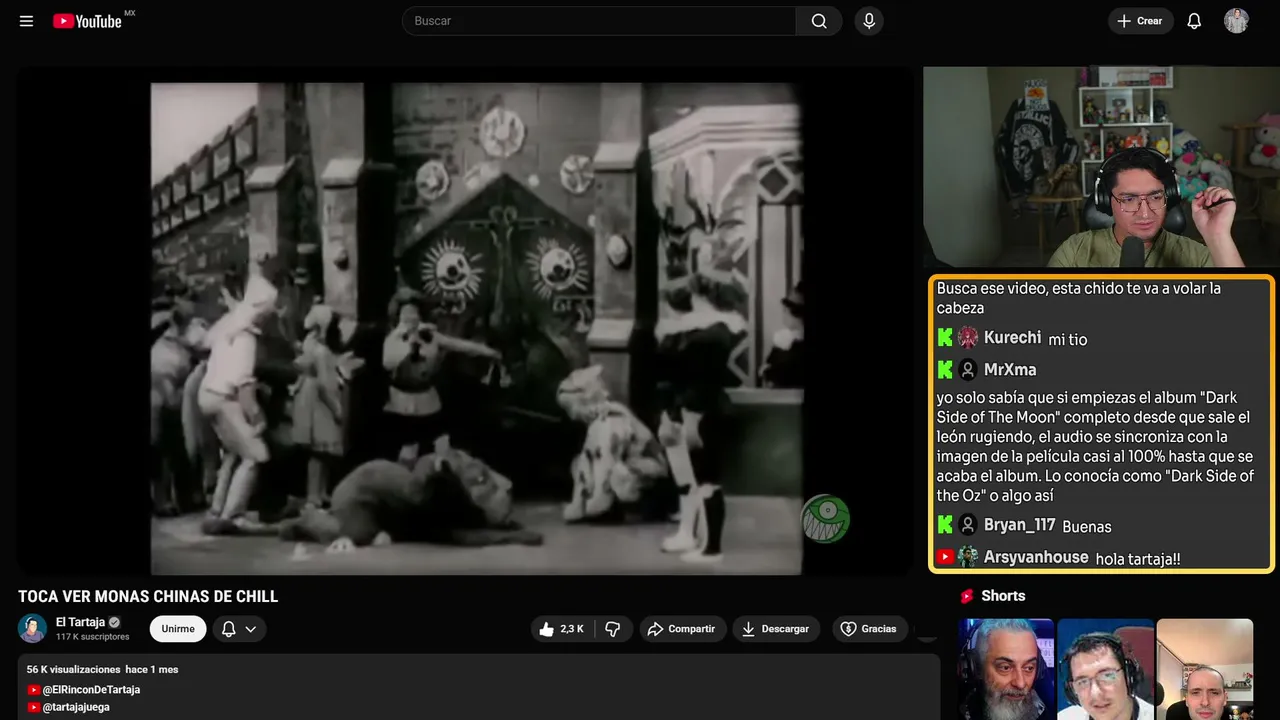Image resolution: width=1280 pixels, height=720 pixels.
Task: Click the Kurechi username in chat
Action: [1012, 338]
